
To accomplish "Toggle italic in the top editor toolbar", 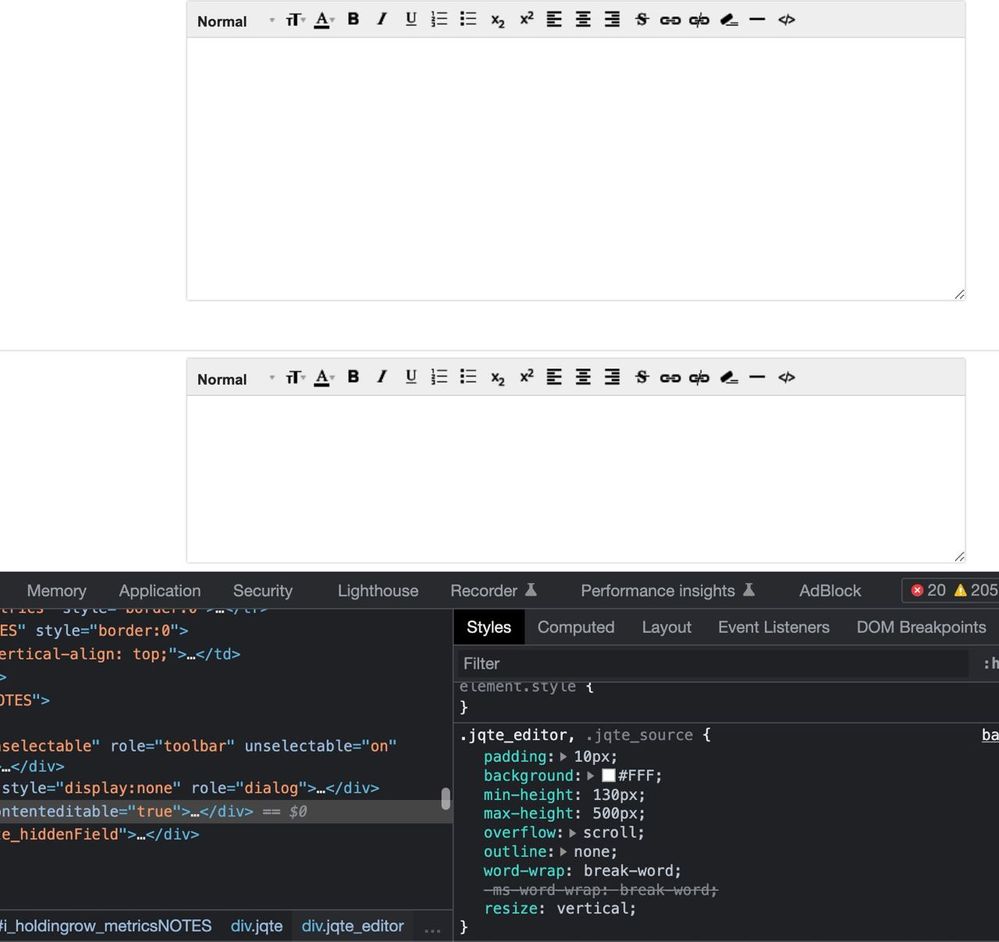I will 382,20.
